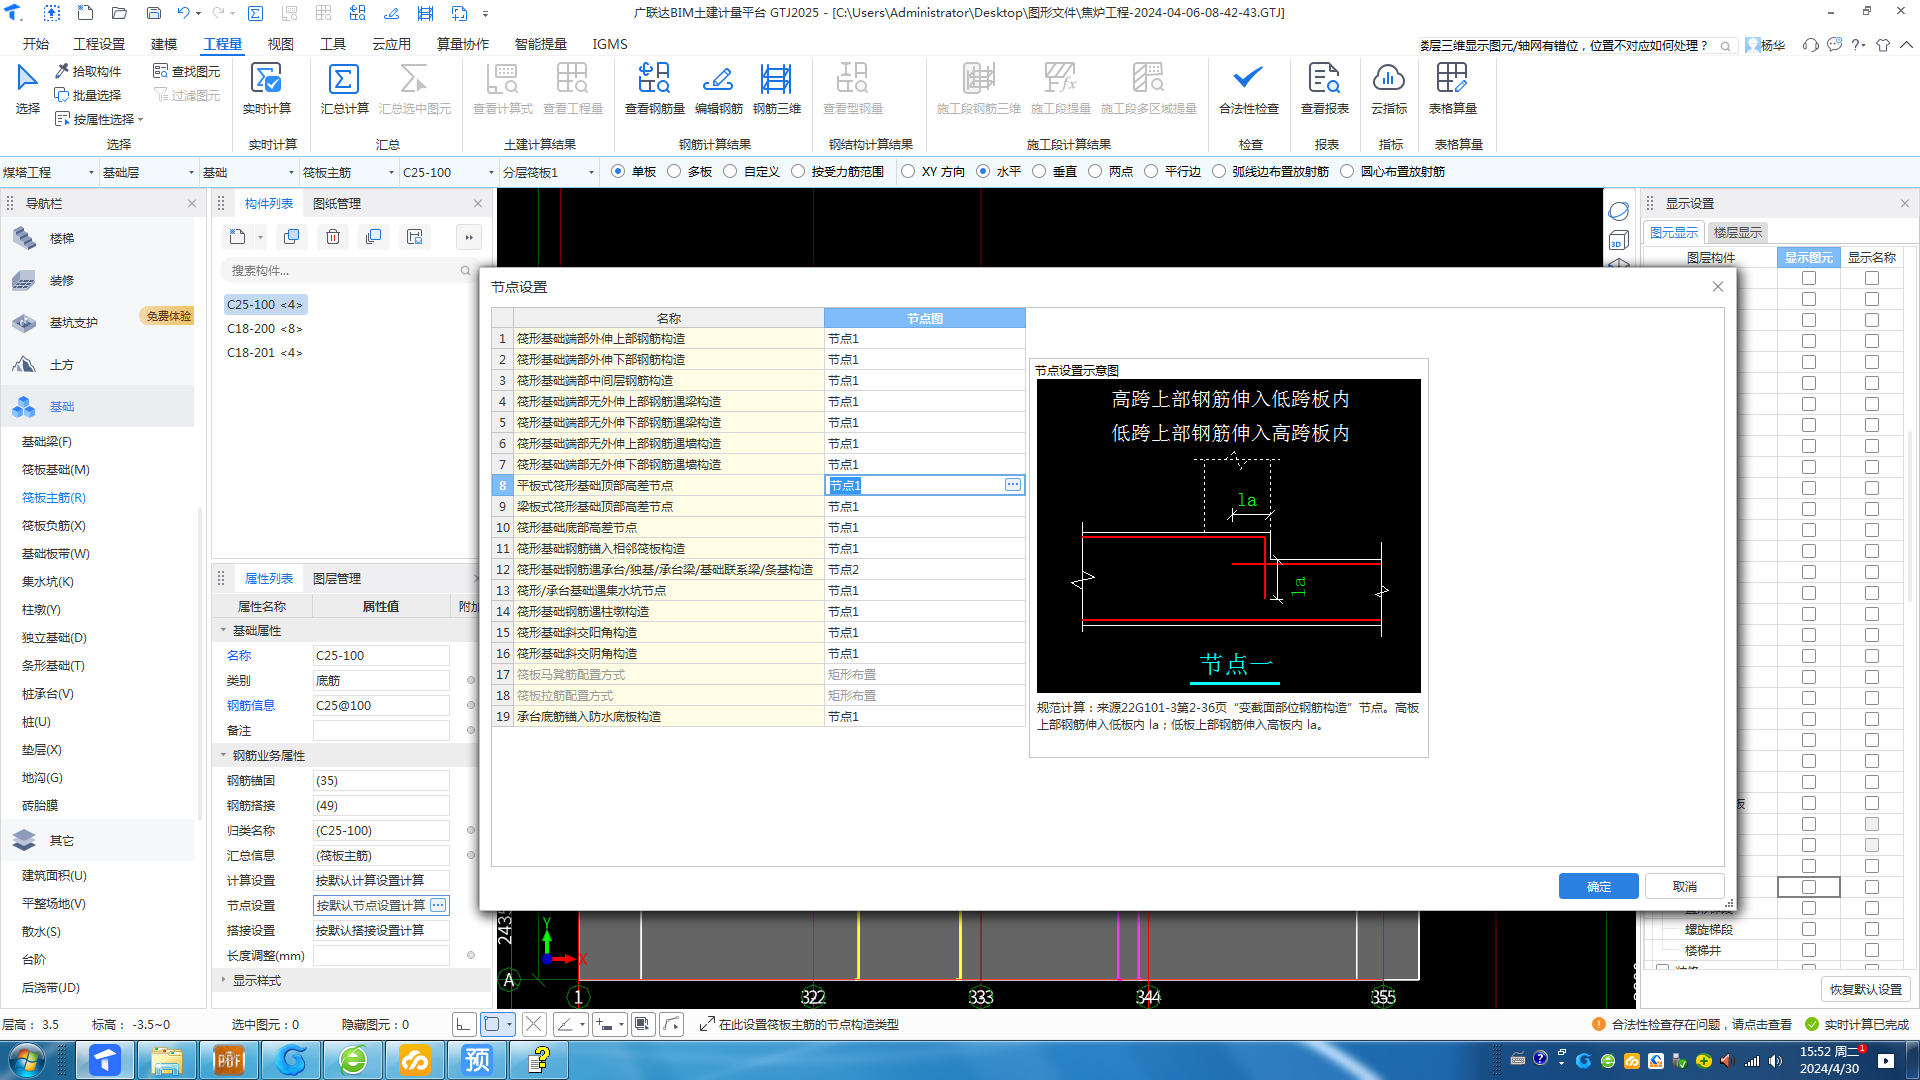Click delete trash icon in 构件列表
This screenshot has height=1080, width=1920.
(333, 237)
